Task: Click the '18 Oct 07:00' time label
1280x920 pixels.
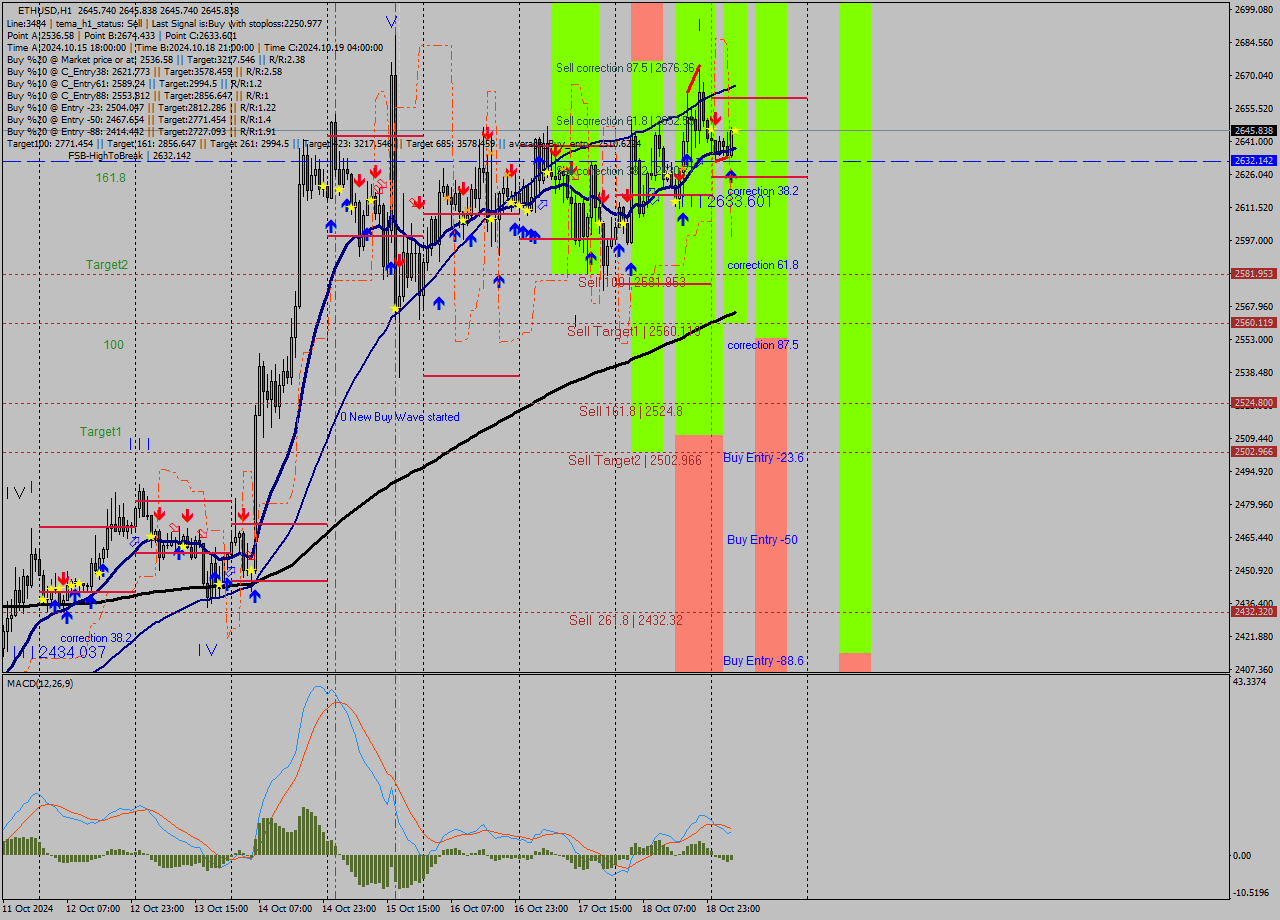Action: (x=669, y=909)
